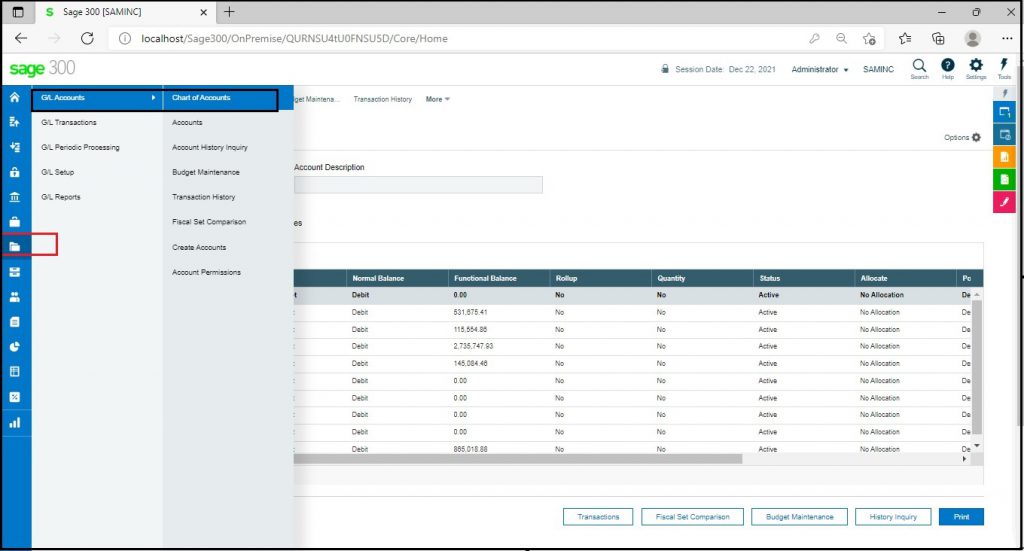The image size is (1024, 551).
Task: Sort by the Functional Balance column header
Action: (x=485, y=278)
